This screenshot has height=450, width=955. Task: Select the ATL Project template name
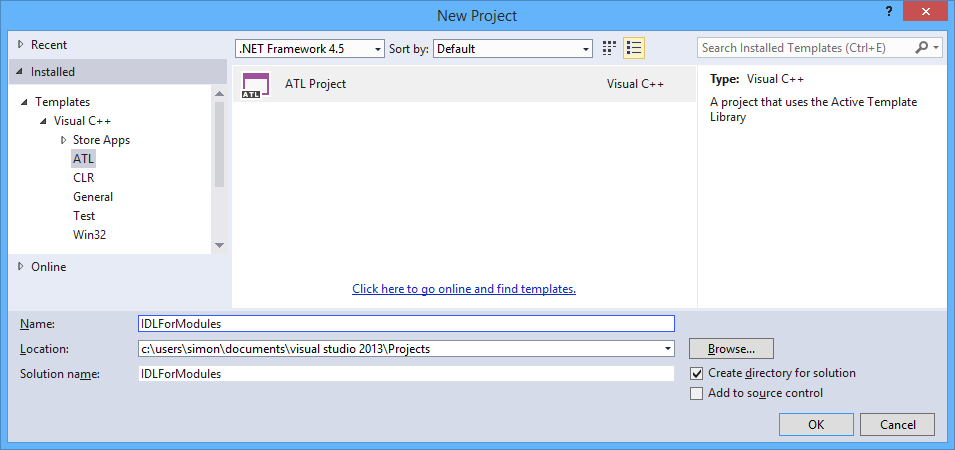pyautogui.click(x=315, y=84)
